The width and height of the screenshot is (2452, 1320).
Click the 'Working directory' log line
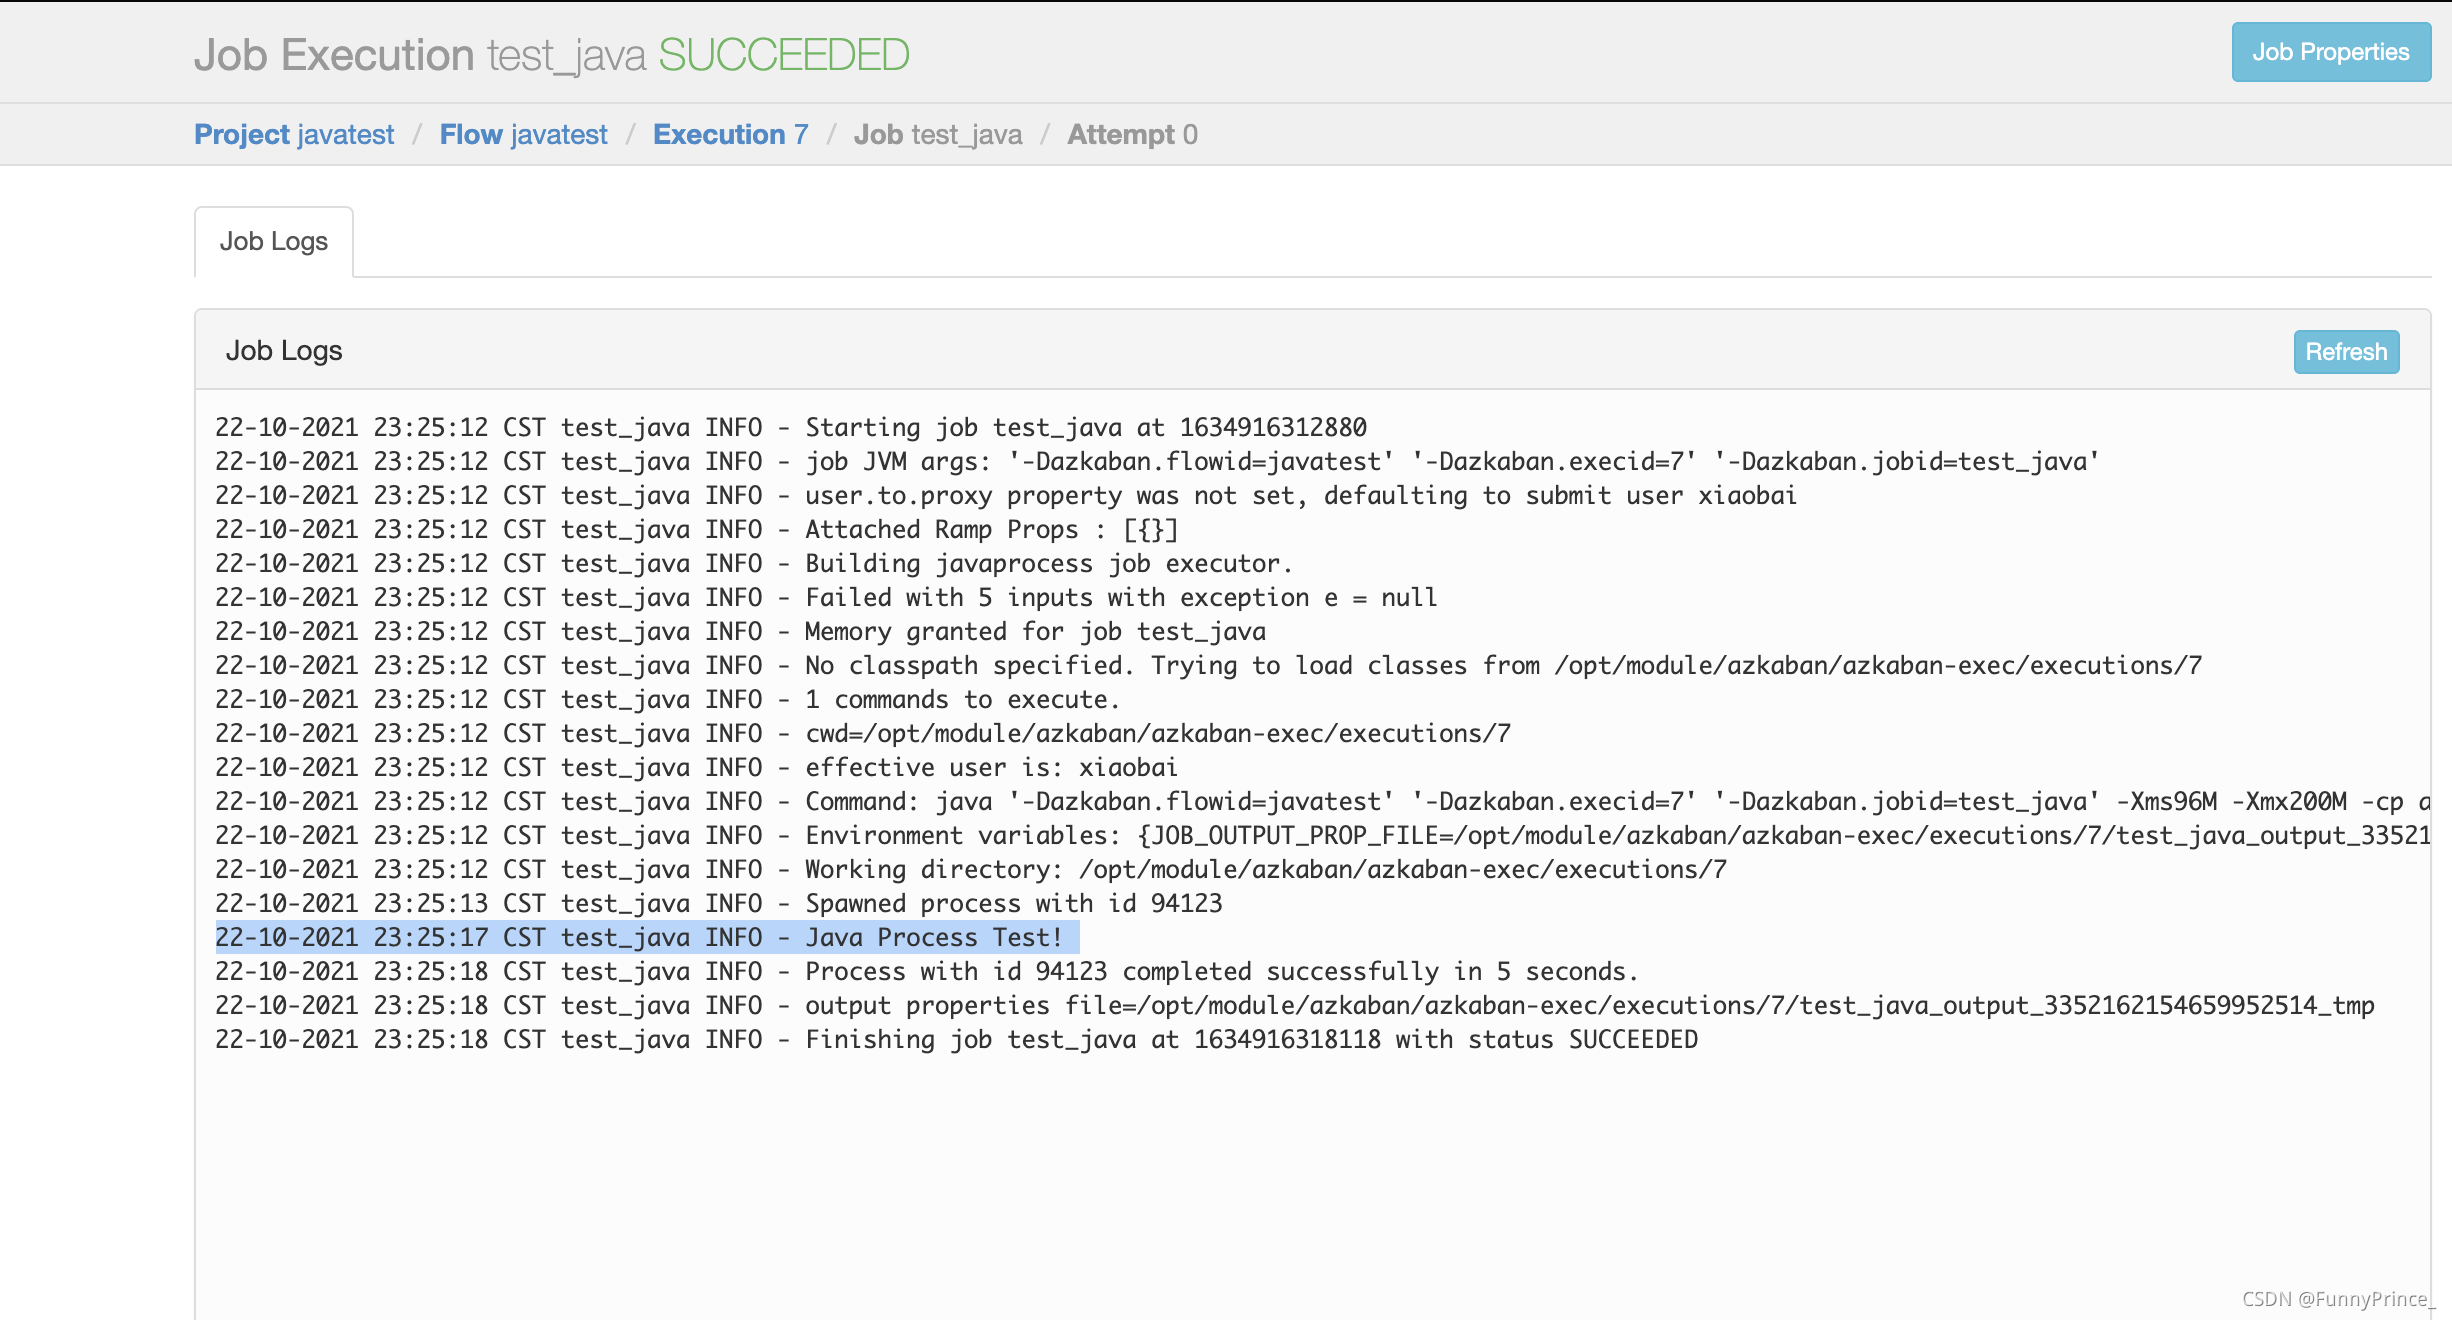point(971,870)
